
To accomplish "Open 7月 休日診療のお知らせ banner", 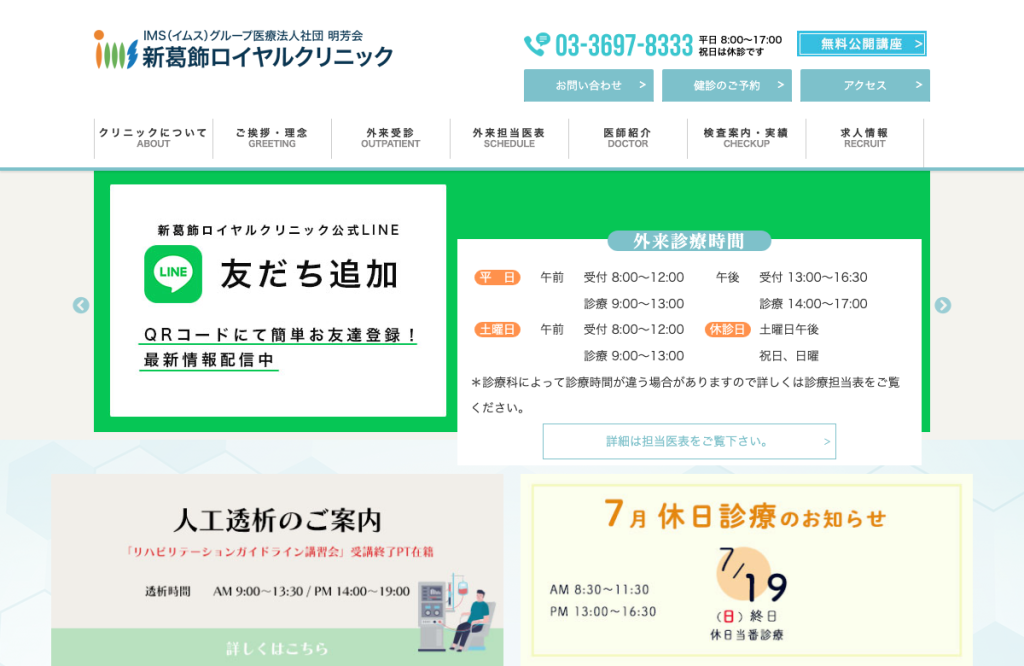I will 746,570.
